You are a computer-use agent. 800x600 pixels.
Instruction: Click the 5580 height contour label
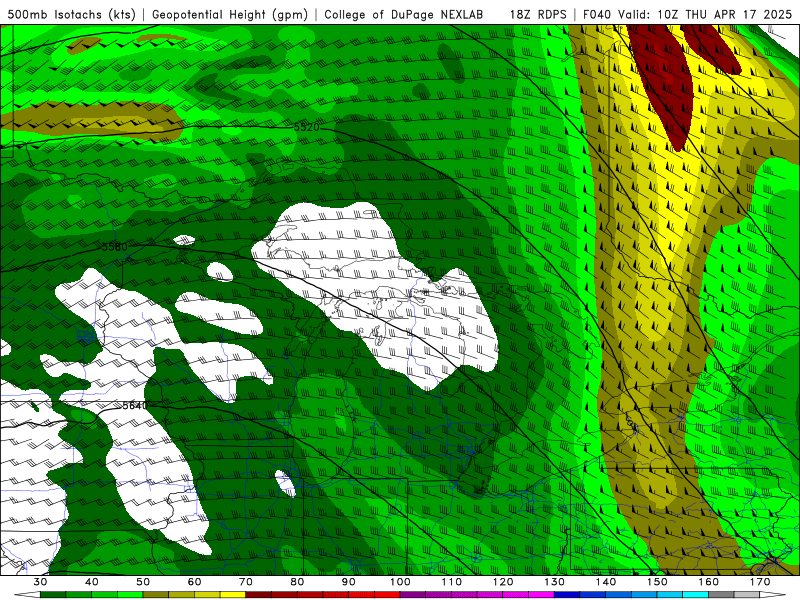point(115,247)
